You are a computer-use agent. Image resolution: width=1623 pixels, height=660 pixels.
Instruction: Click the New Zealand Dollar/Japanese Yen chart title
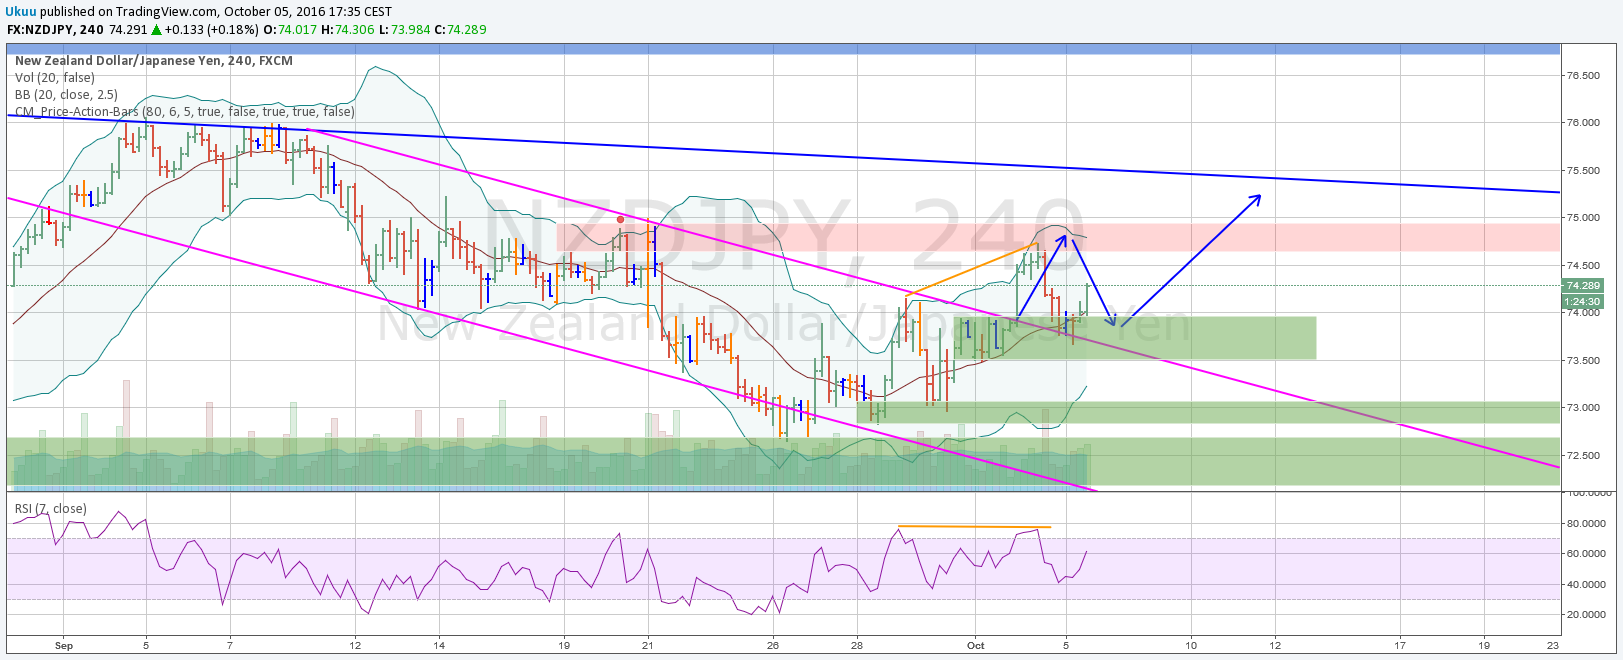point(154,61)
